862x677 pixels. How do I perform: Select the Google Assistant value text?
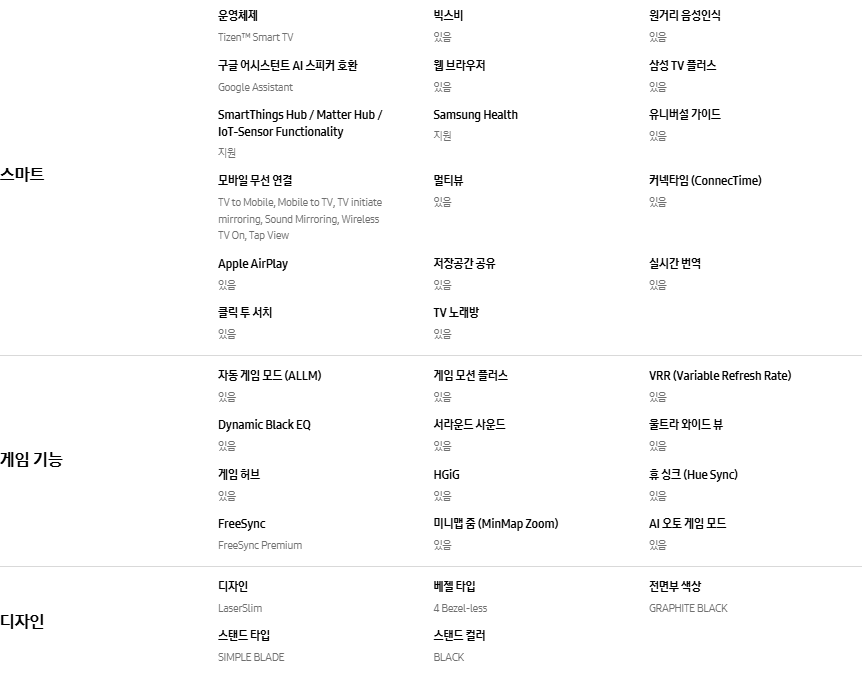coord(255,87)
